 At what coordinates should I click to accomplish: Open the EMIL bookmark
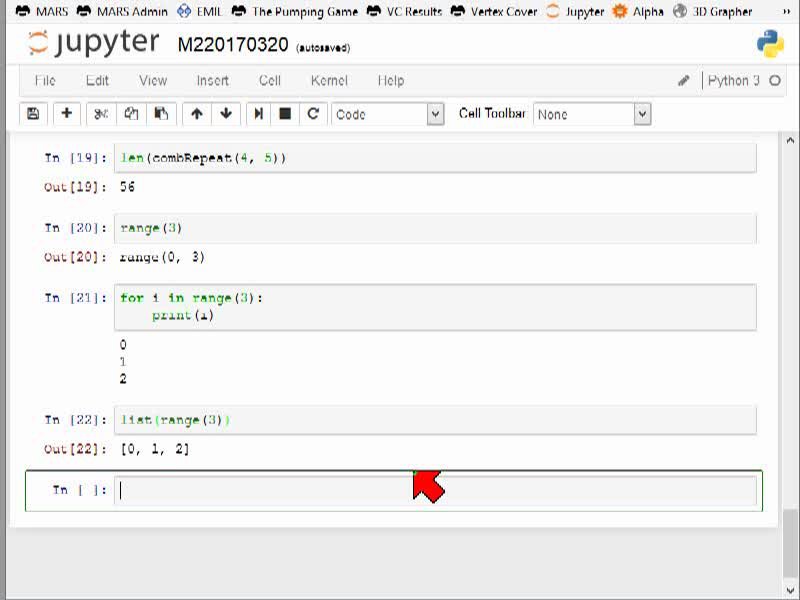[x=199, y=11]
